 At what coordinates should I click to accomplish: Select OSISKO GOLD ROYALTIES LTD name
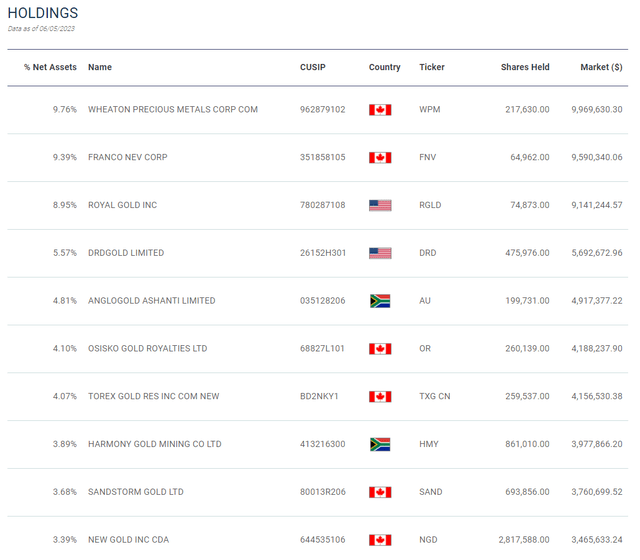coord(148,348)
